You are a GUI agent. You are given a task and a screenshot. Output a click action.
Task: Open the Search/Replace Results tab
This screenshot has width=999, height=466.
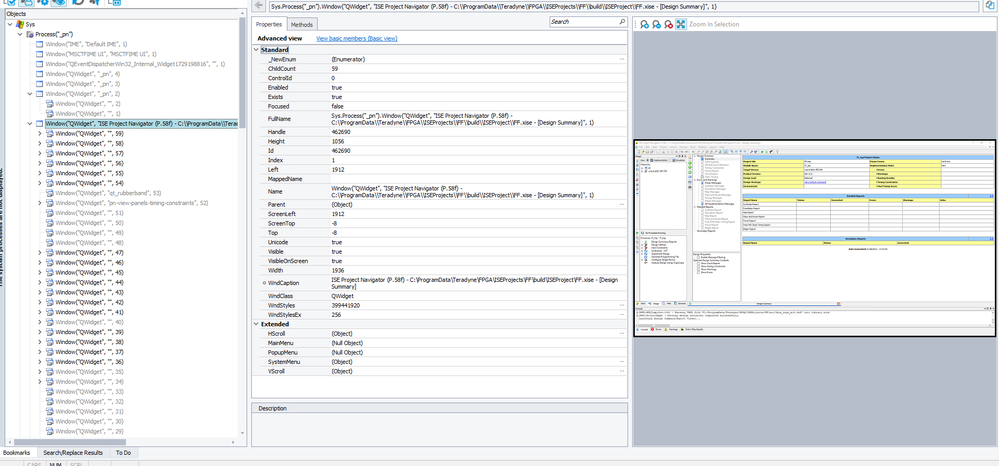pos(72,453)
